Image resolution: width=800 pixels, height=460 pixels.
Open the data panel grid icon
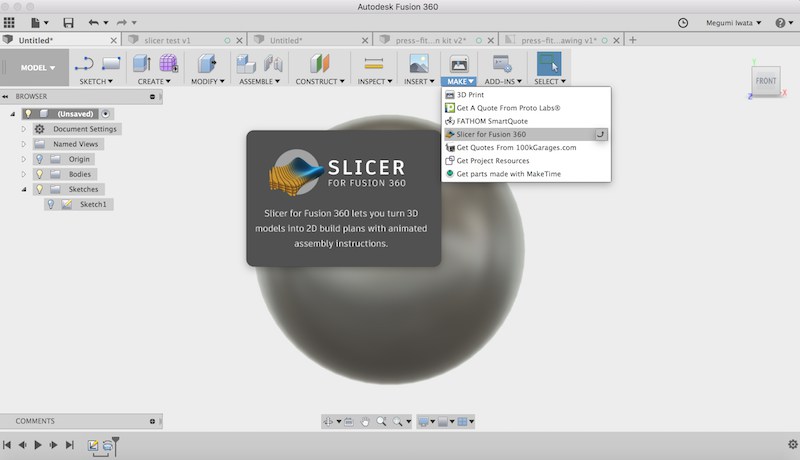9,22
